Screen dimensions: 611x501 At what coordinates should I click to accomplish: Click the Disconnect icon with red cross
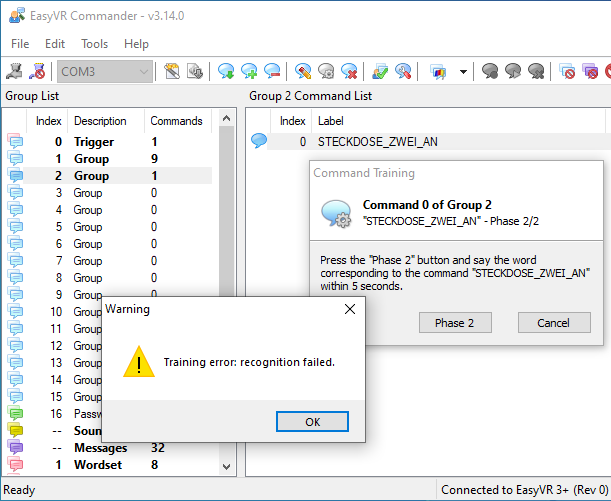coord(38,71)
